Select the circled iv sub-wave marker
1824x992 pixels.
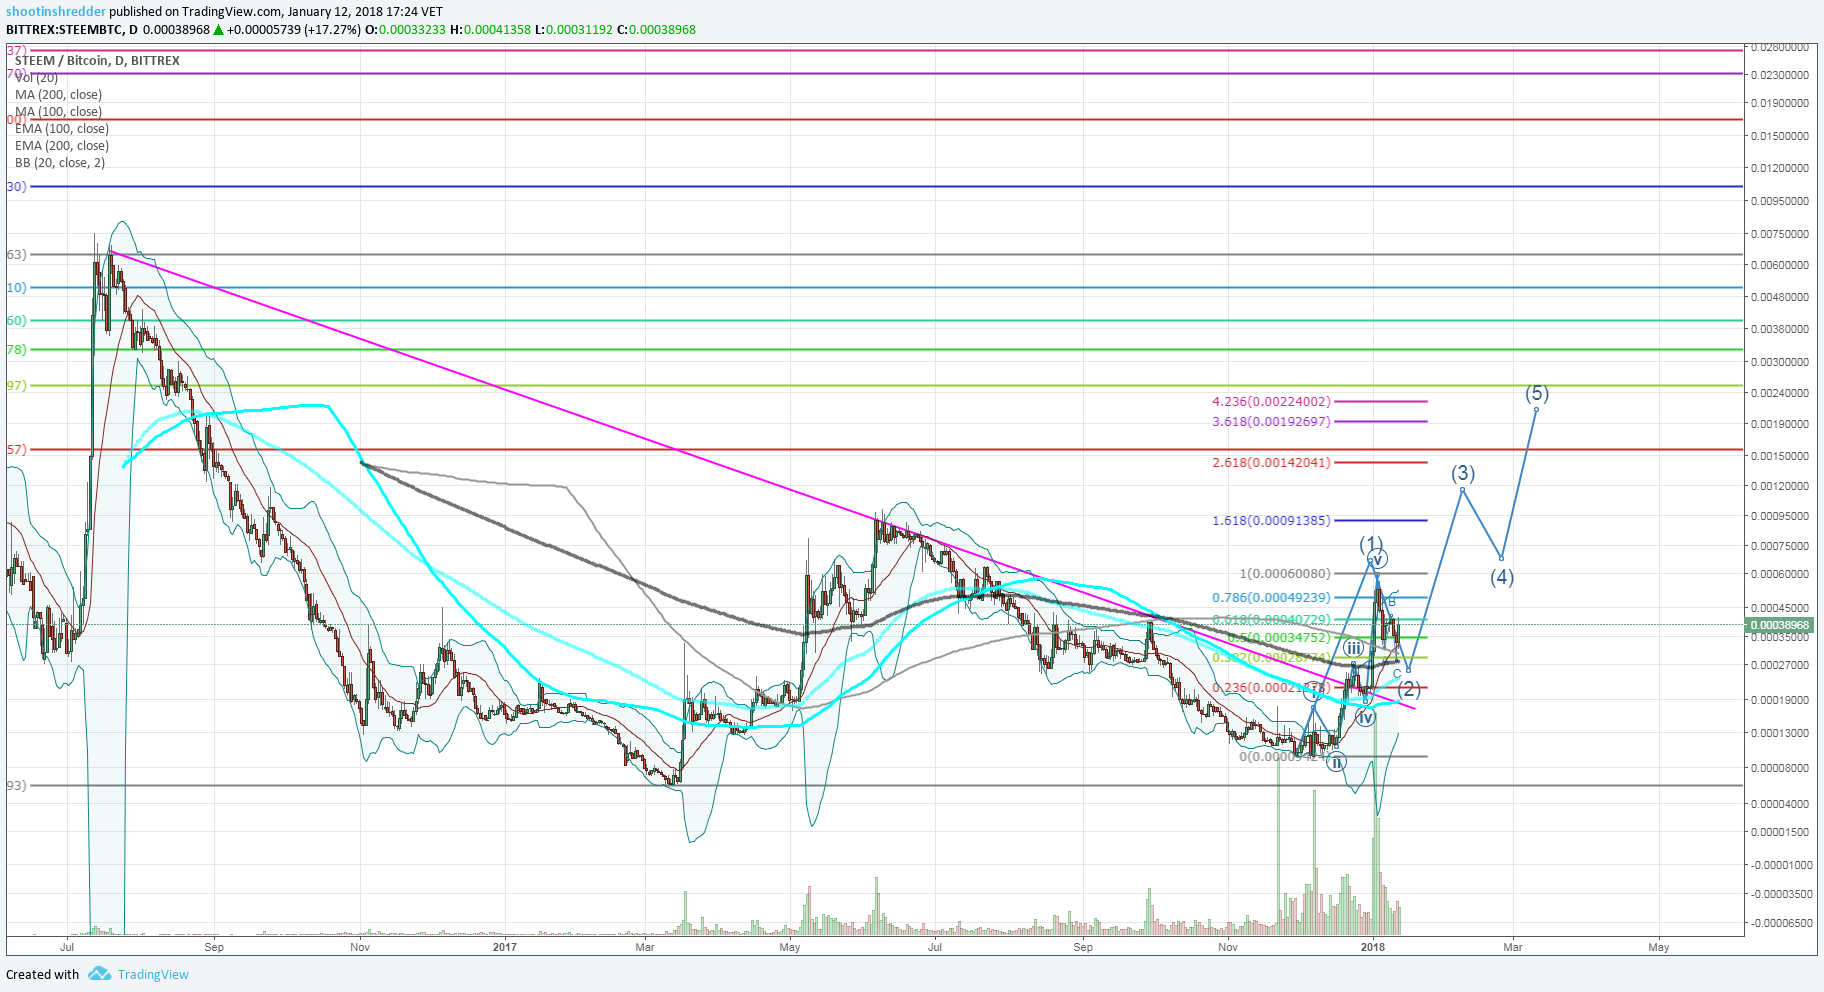click(1366, 717)
